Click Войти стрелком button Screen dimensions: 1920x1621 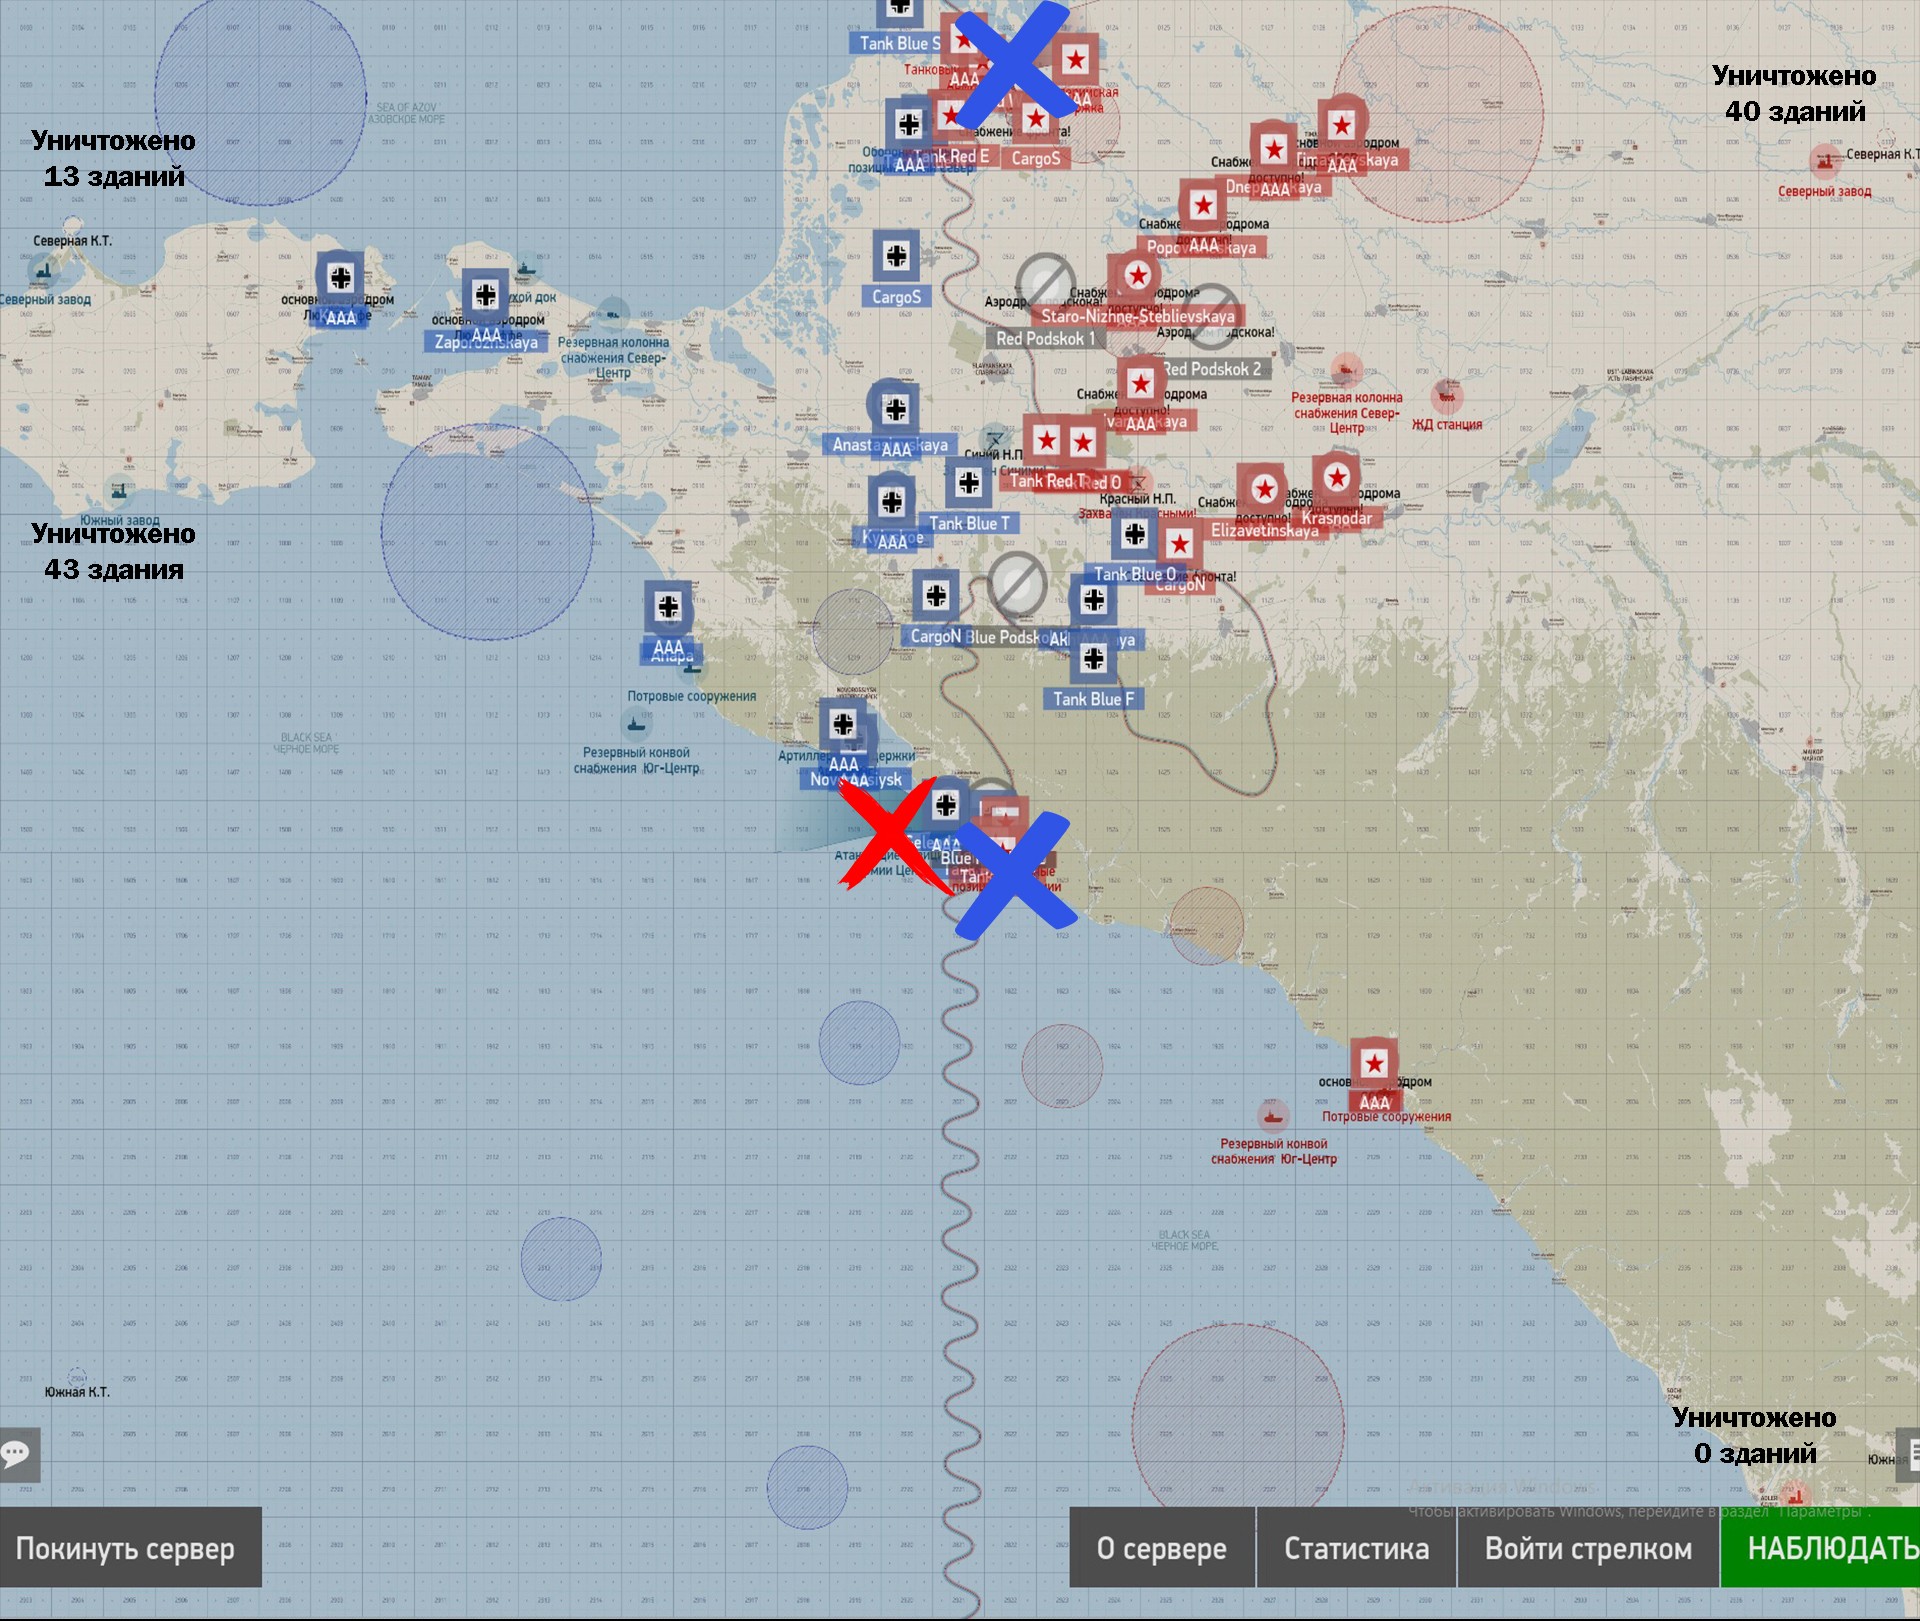click(1588, 1548)
